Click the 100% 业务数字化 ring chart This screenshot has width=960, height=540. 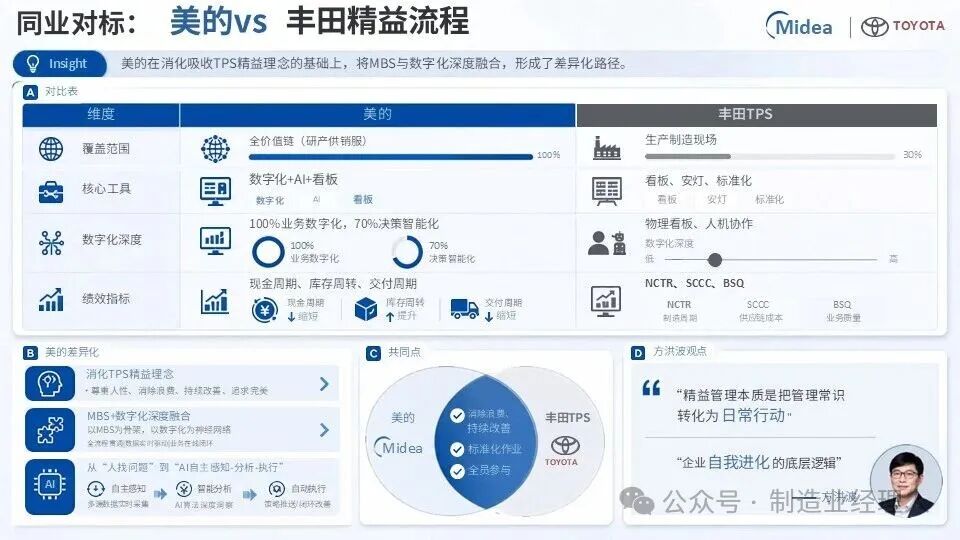point(268,252)
